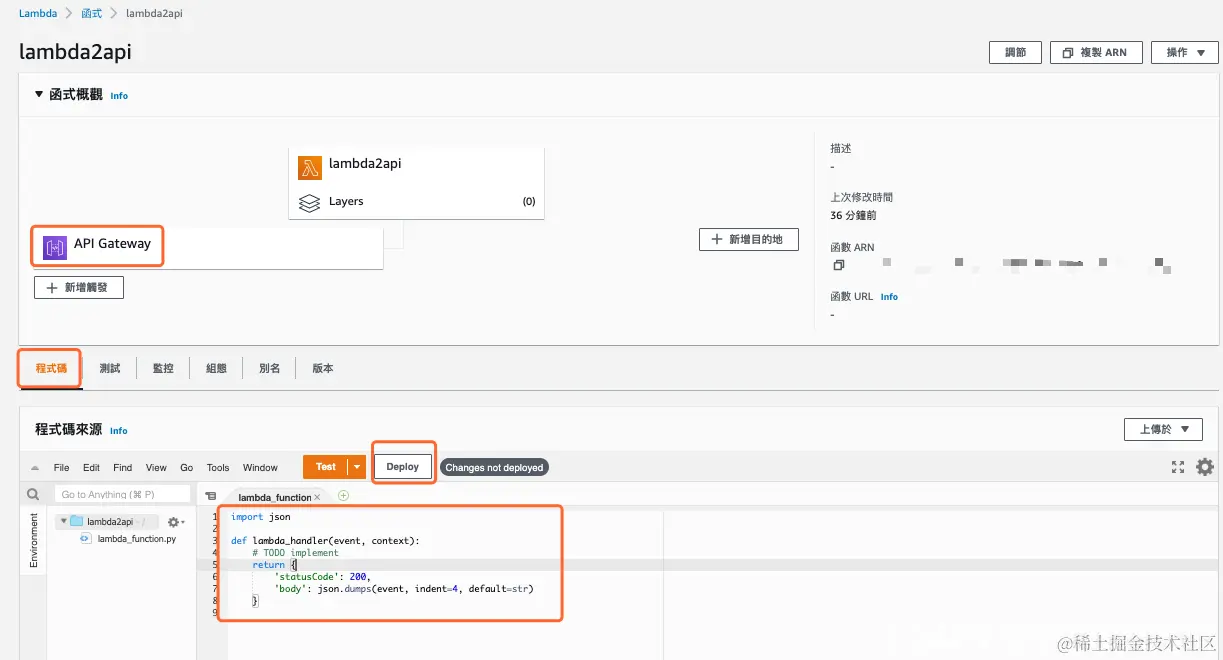
Task: Open the folder settings gear dropdown
Action: pyautogui.click(x=176, y=522)
